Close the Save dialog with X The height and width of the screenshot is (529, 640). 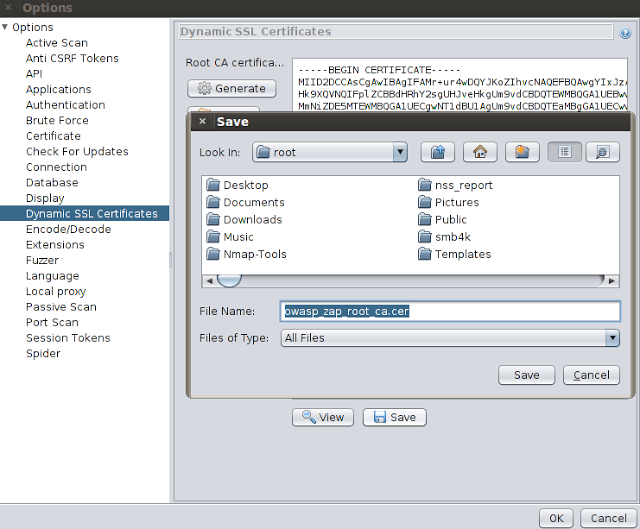(x=202, y=121)
